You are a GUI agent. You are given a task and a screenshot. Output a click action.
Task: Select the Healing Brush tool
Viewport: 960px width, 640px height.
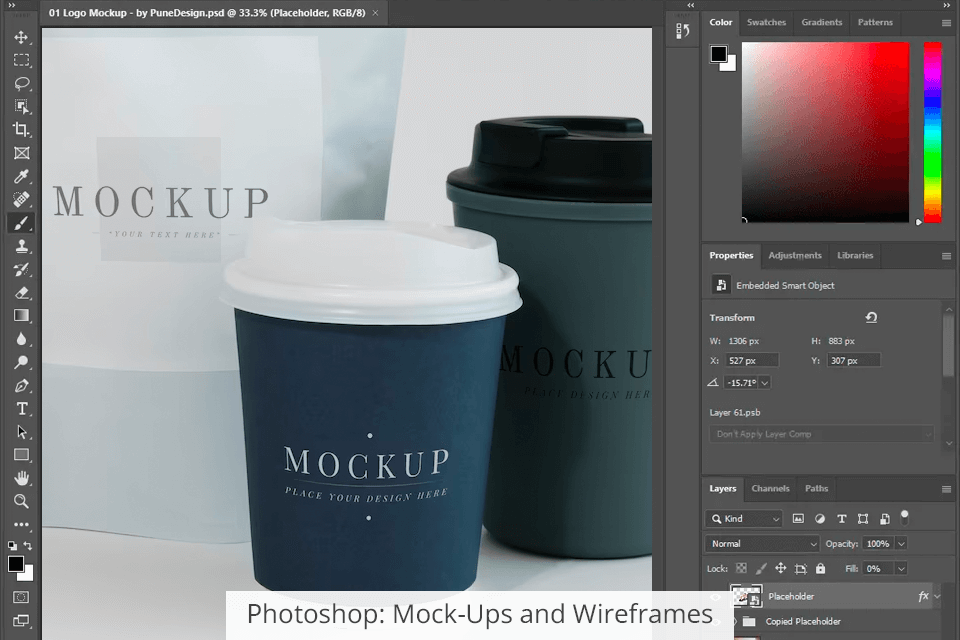click(x=21, y=200)
